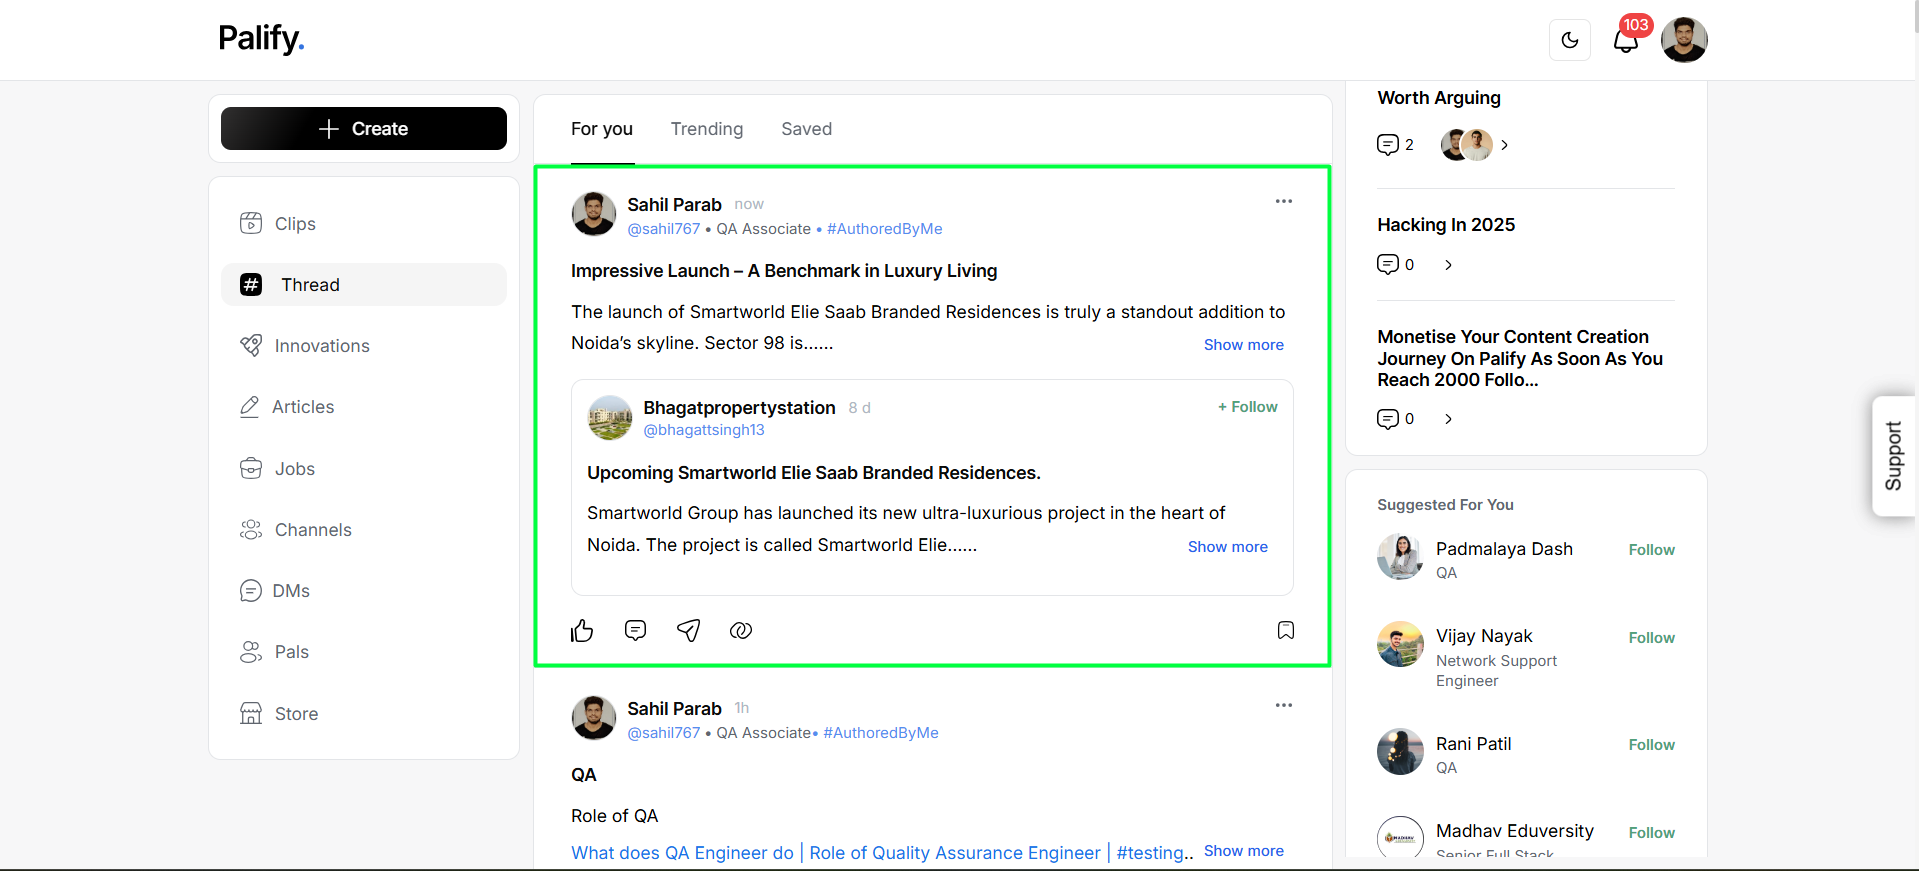Follow Vijay Nayak
Image resolution: width=1919 pixels, height=871 pixels.
point(1651,638)
